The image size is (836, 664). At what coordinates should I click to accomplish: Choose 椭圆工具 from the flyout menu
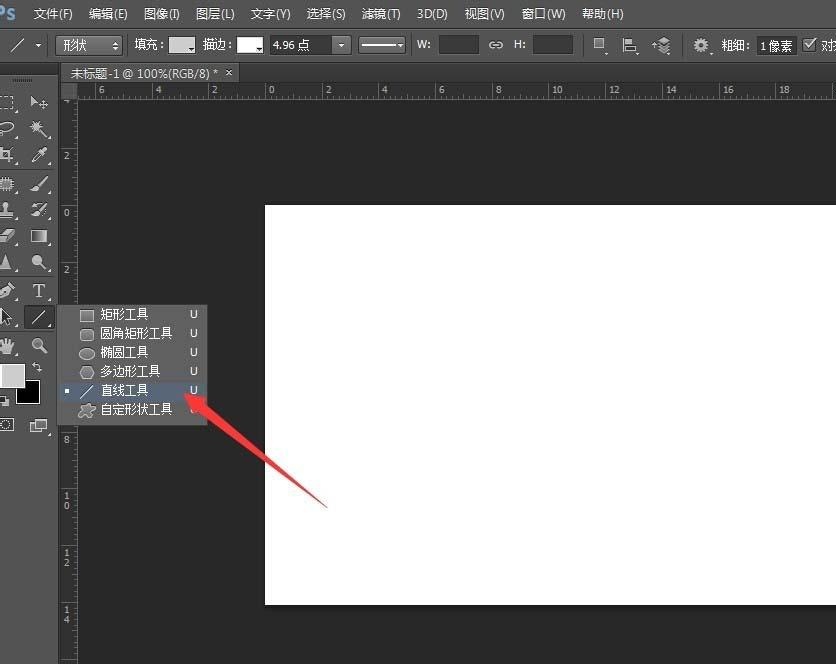(x=124, y=352)
